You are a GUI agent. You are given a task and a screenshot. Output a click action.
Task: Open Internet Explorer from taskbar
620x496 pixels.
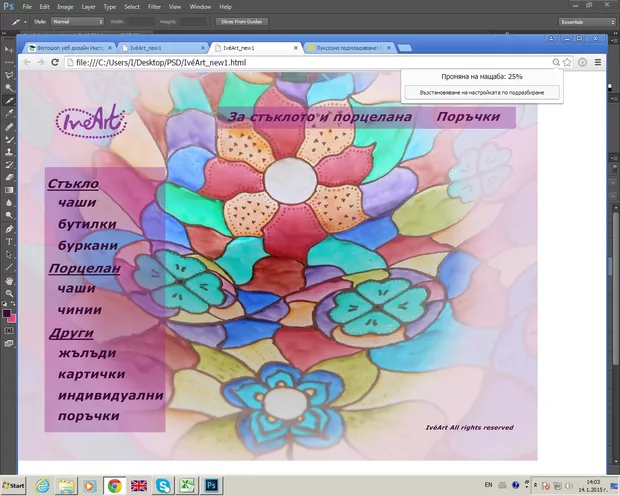coord(42,485)
